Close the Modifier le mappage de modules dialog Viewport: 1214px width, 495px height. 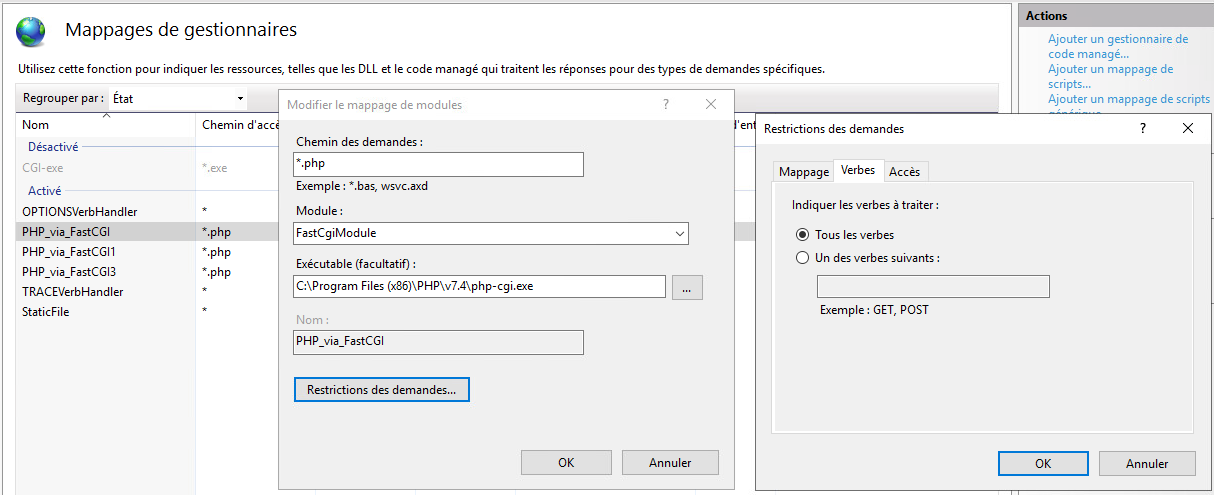coord(711,104)
